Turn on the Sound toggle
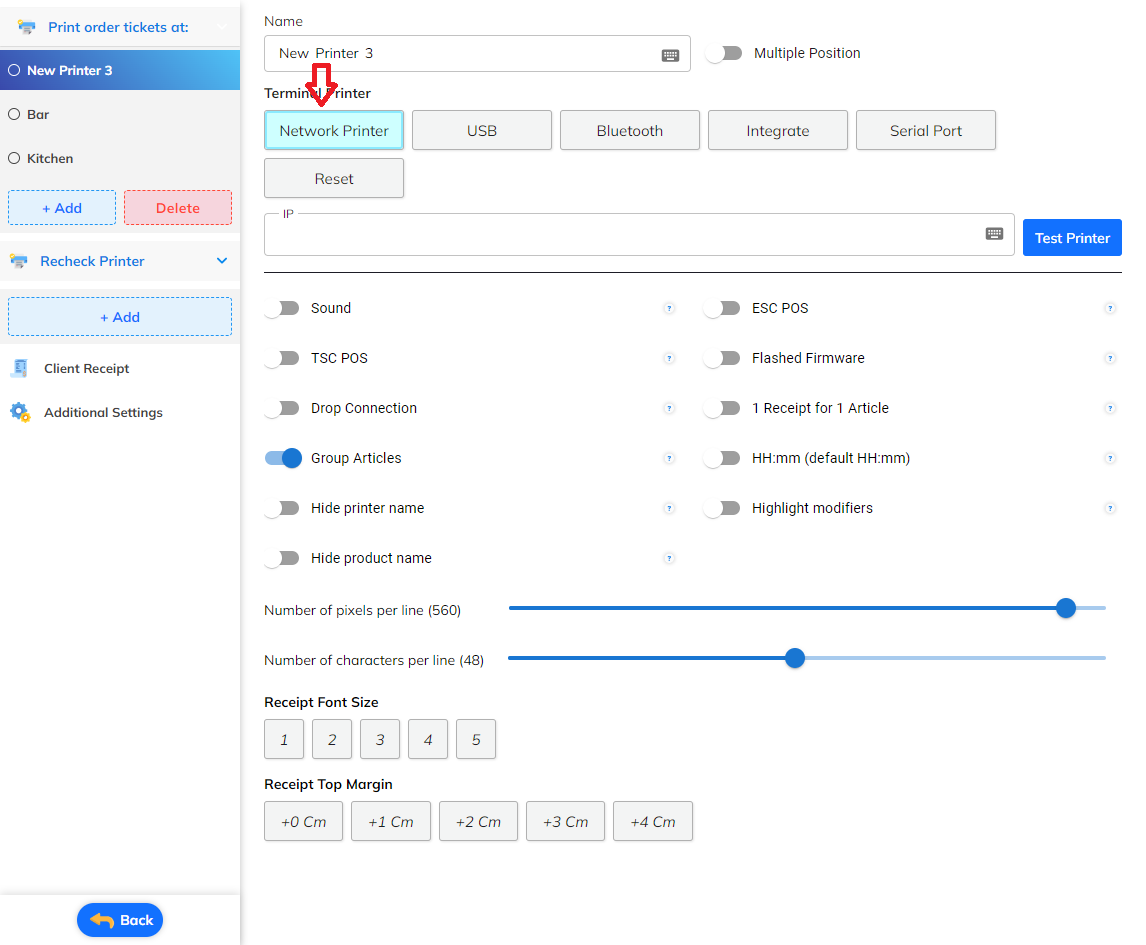This screenshot has height=945, width=1146. pyautogui.click(x=282, y=308)
